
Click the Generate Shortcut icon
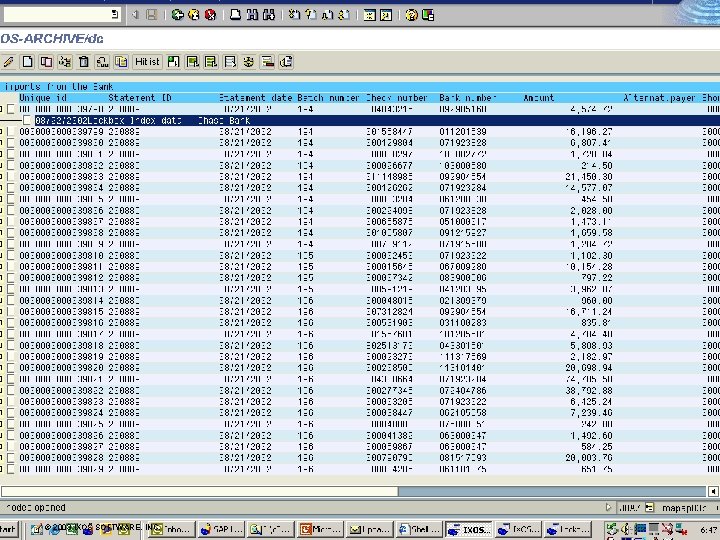pos(386,15)
